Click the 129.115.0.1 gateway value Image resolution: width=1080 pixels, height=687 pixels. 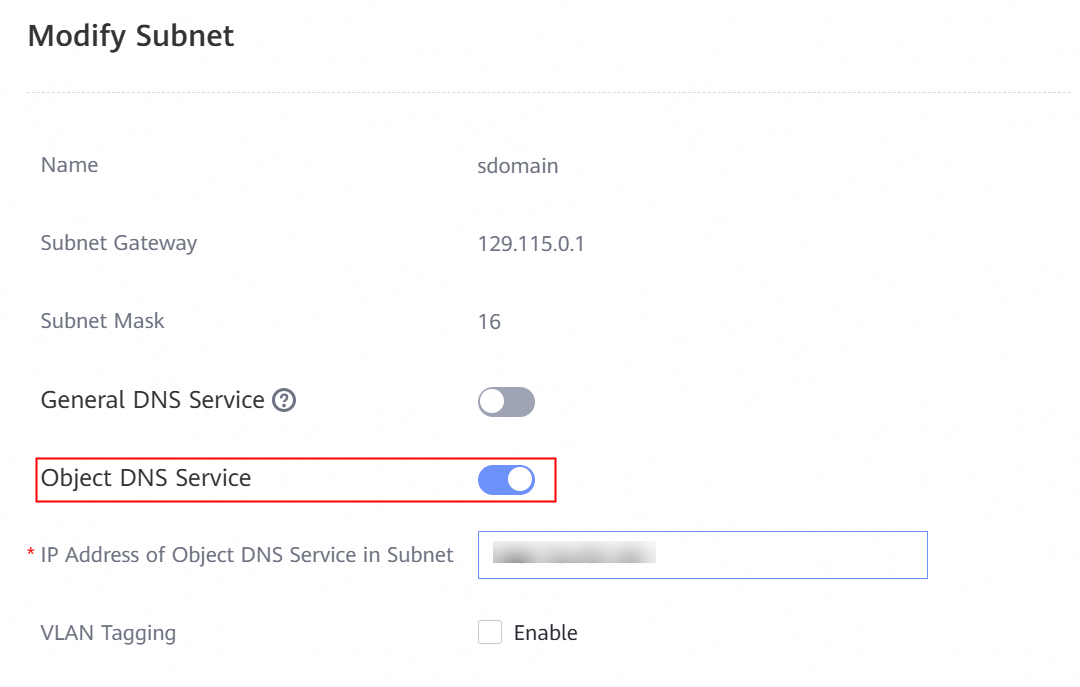pos(531,244)
